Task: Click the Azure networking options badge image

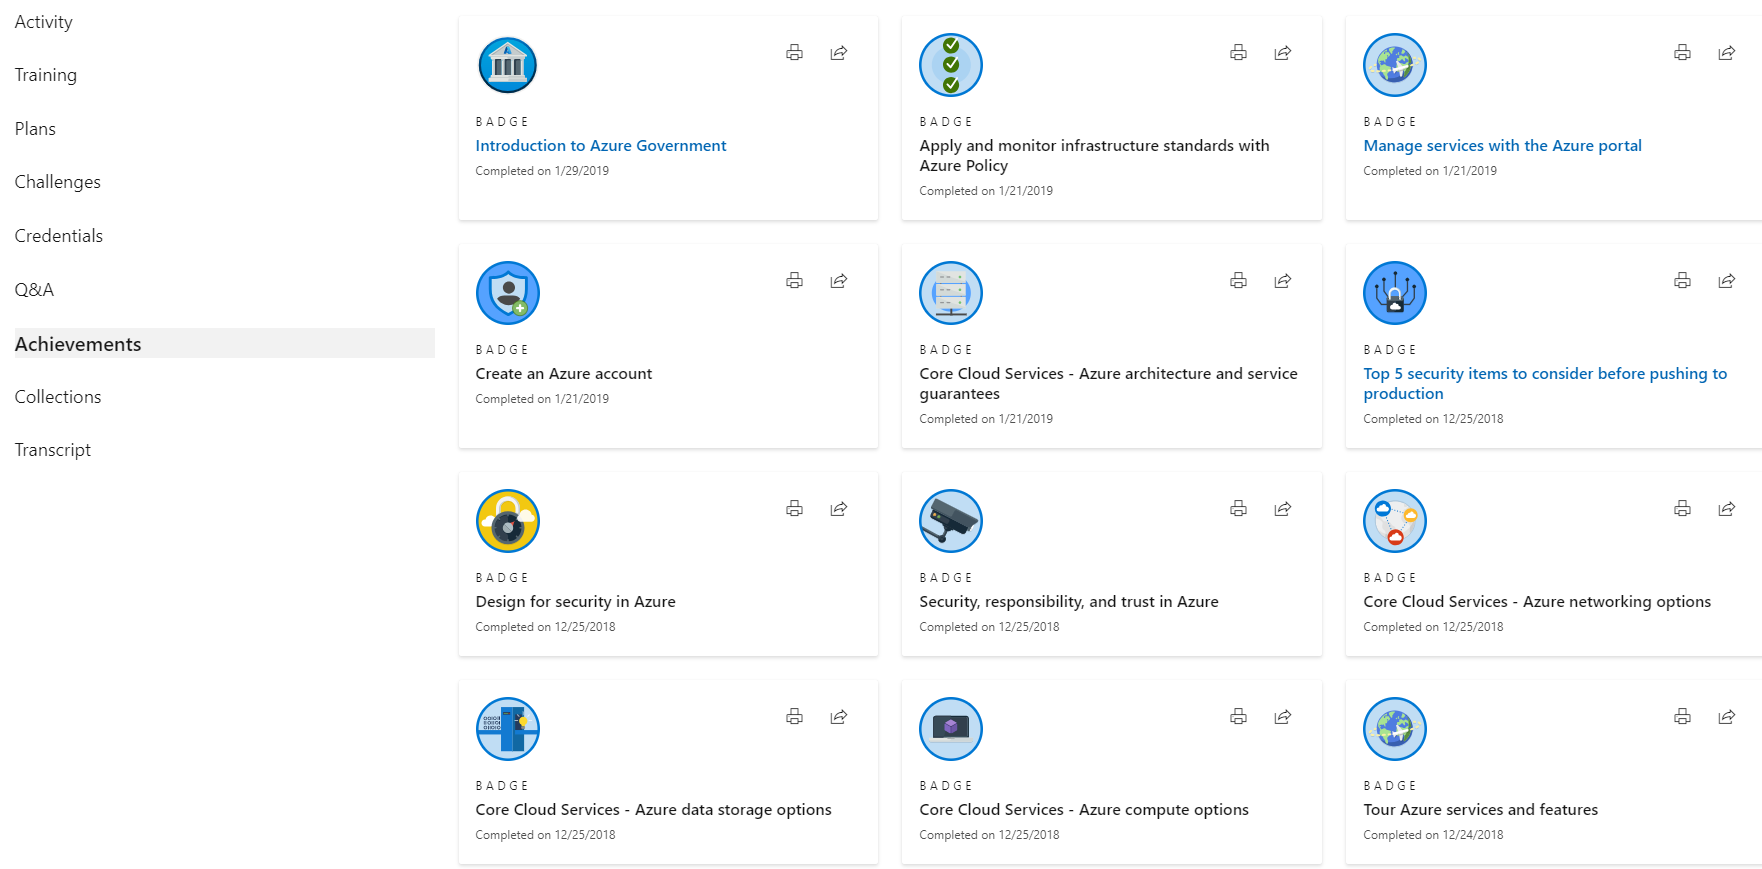Action: click(x=1395, y=521)
